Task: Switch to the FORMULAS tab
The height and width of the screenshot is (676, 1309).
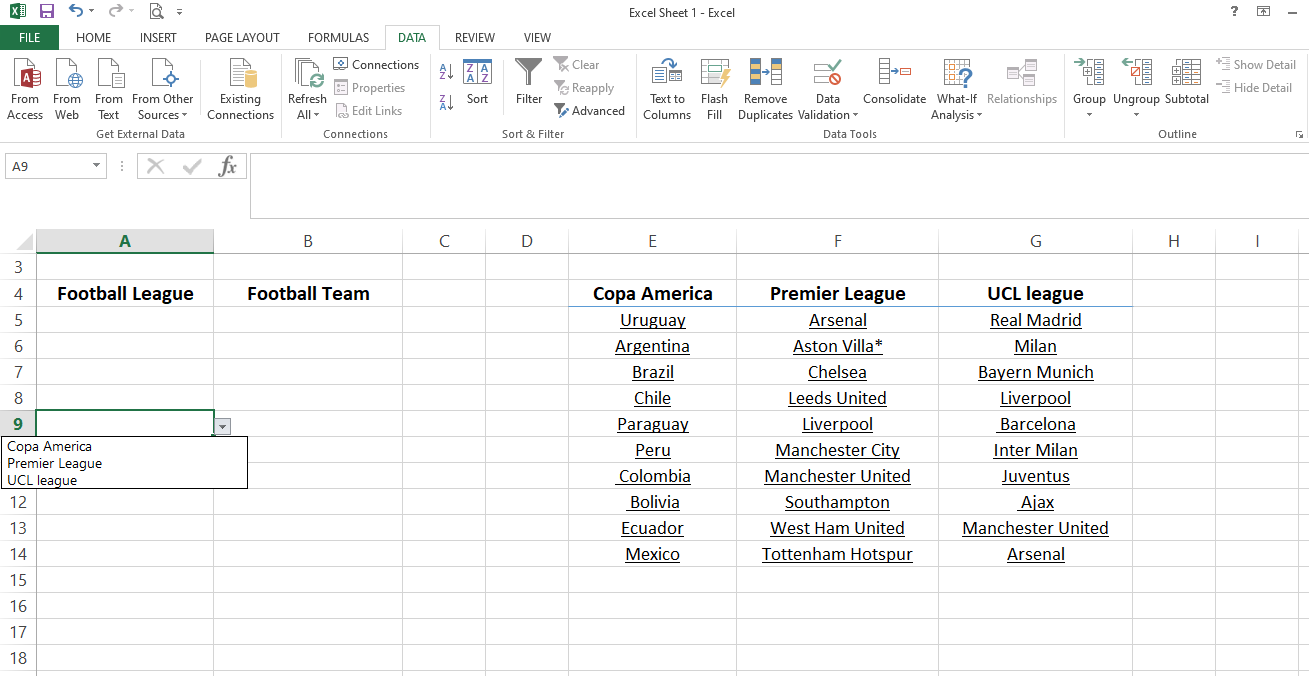Action: click(x=338, y=38)
